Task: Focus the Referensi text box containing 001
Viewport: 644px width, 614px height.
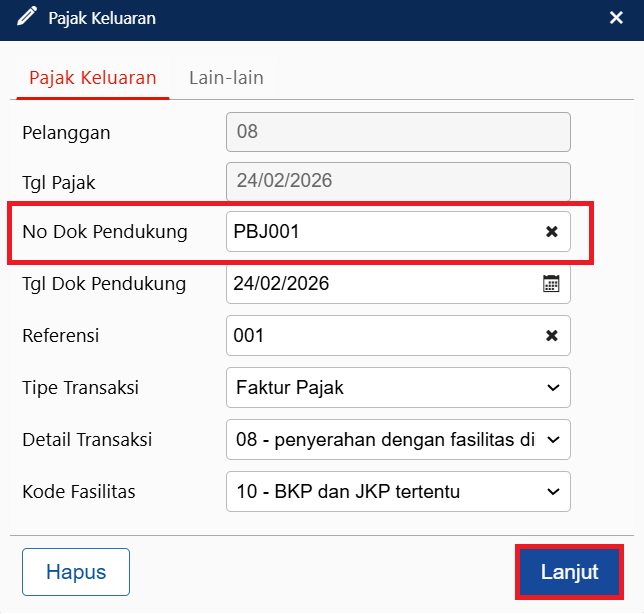Action: click(380, 336)
